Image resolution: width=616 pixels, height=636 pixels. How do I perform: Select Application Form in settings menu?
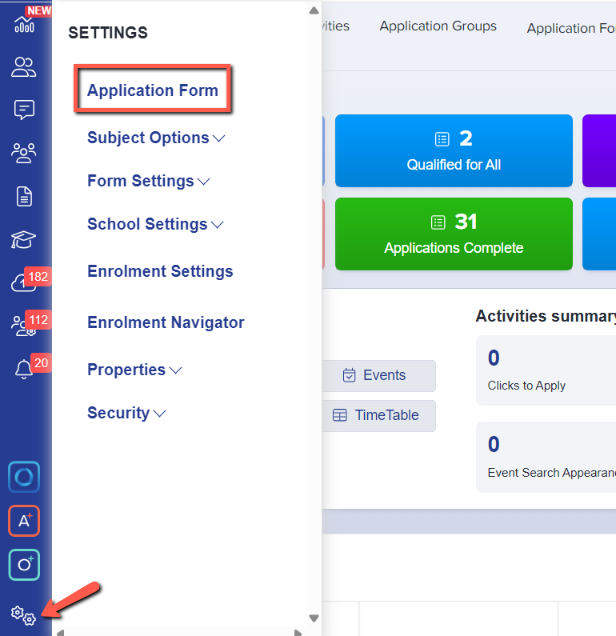click(152, 91)
